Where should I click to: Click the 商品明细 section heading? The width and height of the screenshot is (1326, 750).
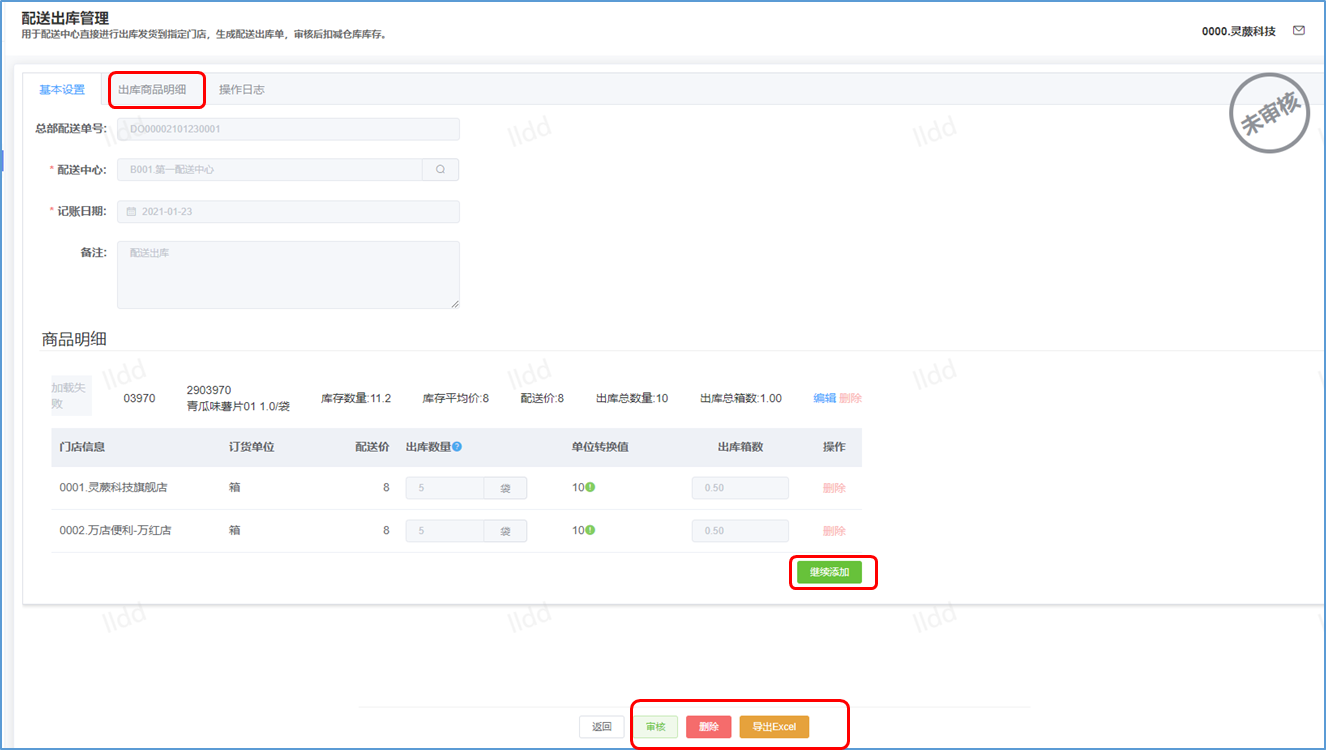point(74,339)
